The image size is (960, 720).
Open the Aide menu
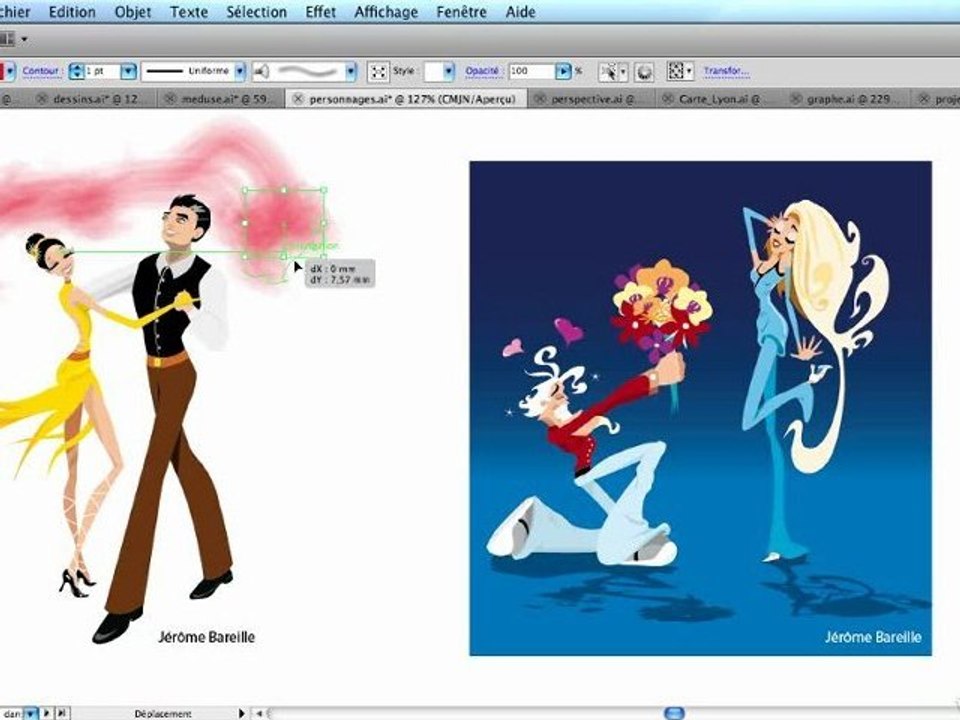[520, 12]
